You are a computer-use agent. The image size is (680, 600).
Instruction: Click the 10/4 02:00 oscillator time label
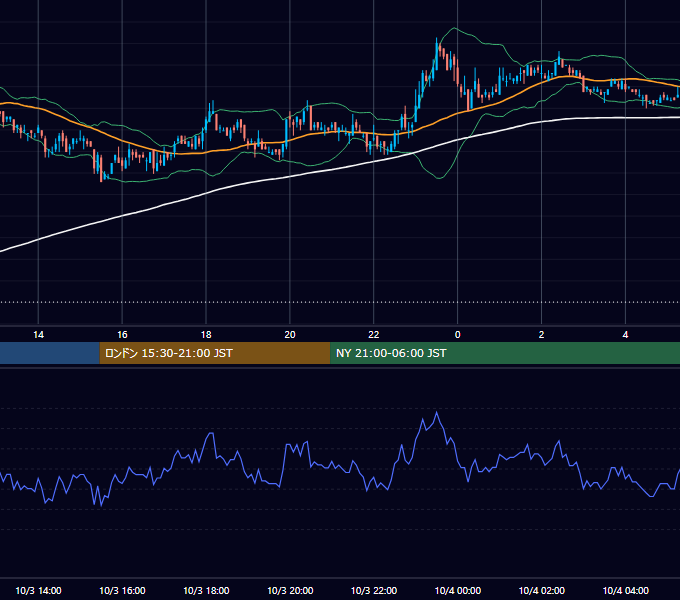pyautogui.click(x=541, y=590)
